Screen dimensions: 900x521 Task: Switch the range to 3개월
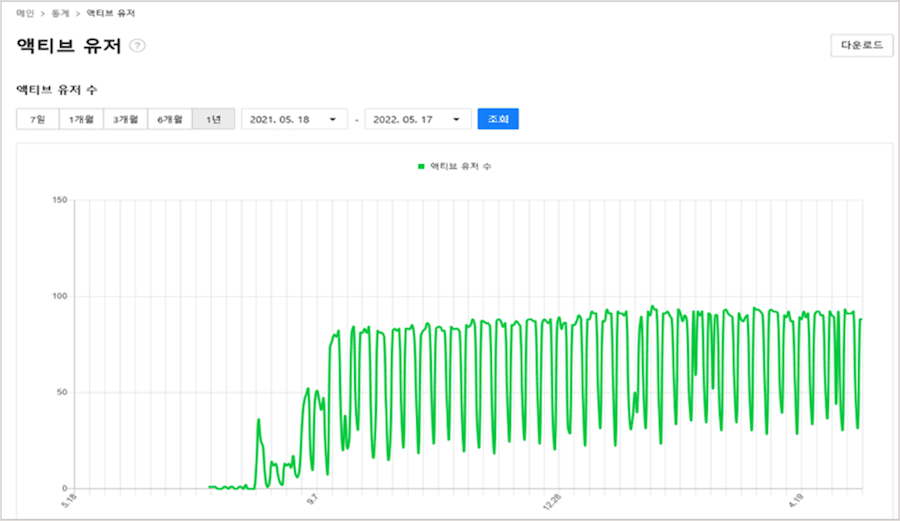[125, 119]
